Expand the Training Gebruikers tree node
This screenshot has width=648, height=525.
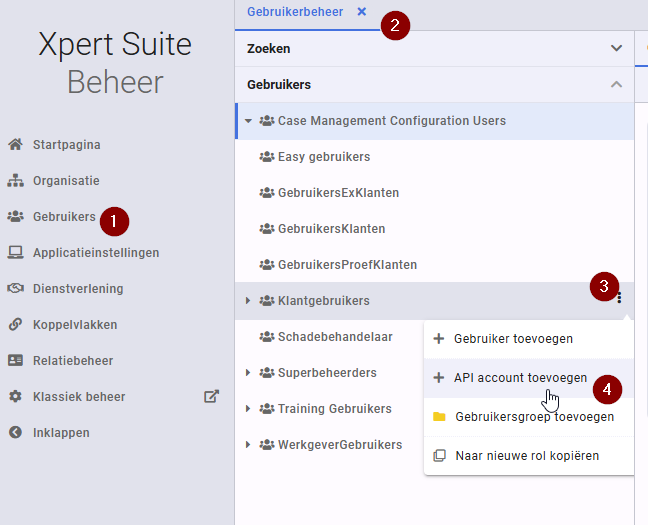point(248,408)
